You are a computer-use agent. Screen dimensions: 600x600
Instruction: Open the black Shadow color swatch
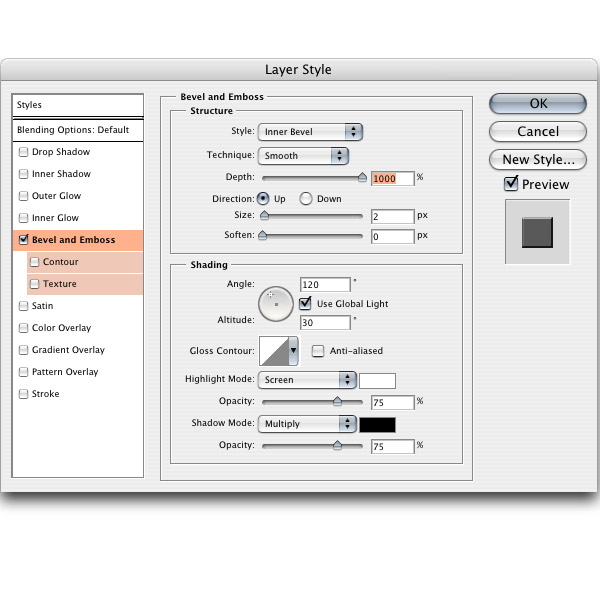tap(377, 425)
